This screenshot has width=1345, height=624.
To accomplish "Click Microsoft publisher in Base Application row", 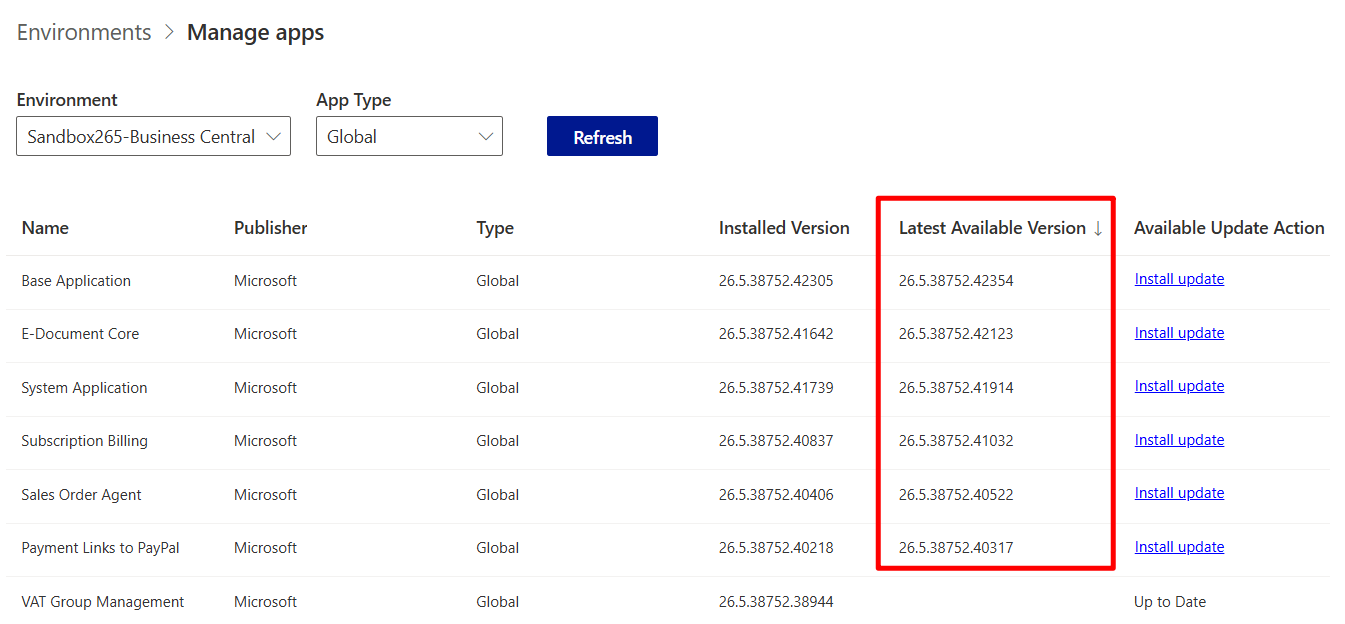I will coord(265,281).
